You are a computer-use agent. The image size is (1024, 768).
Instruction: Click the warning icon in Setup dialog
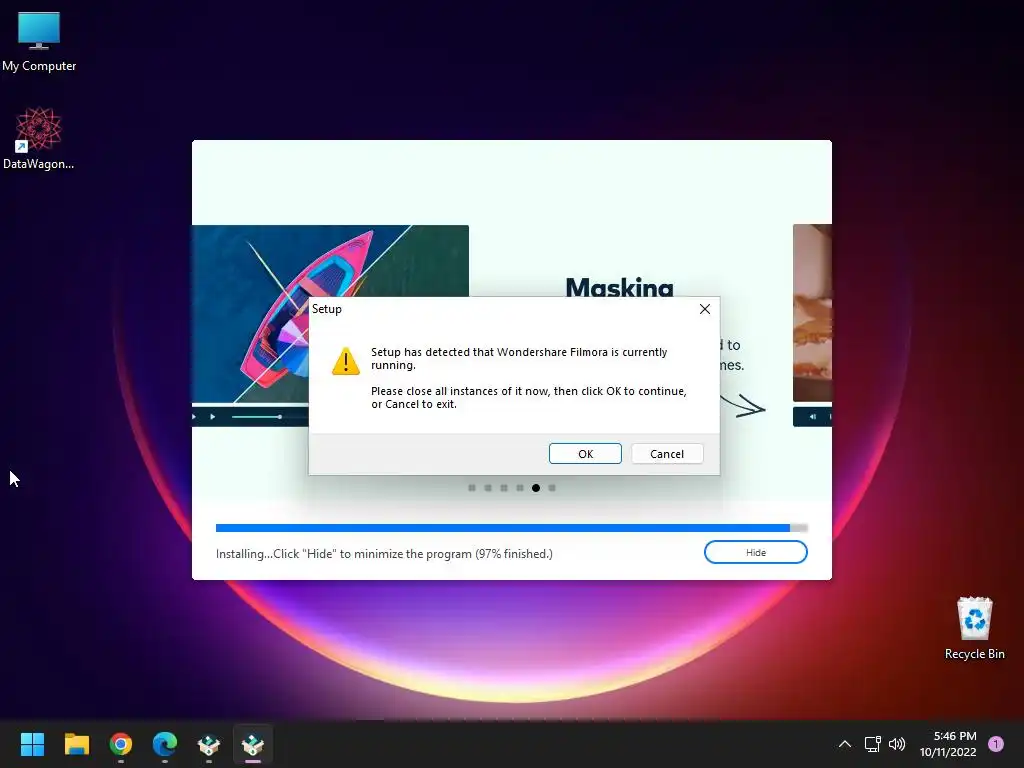345,361
